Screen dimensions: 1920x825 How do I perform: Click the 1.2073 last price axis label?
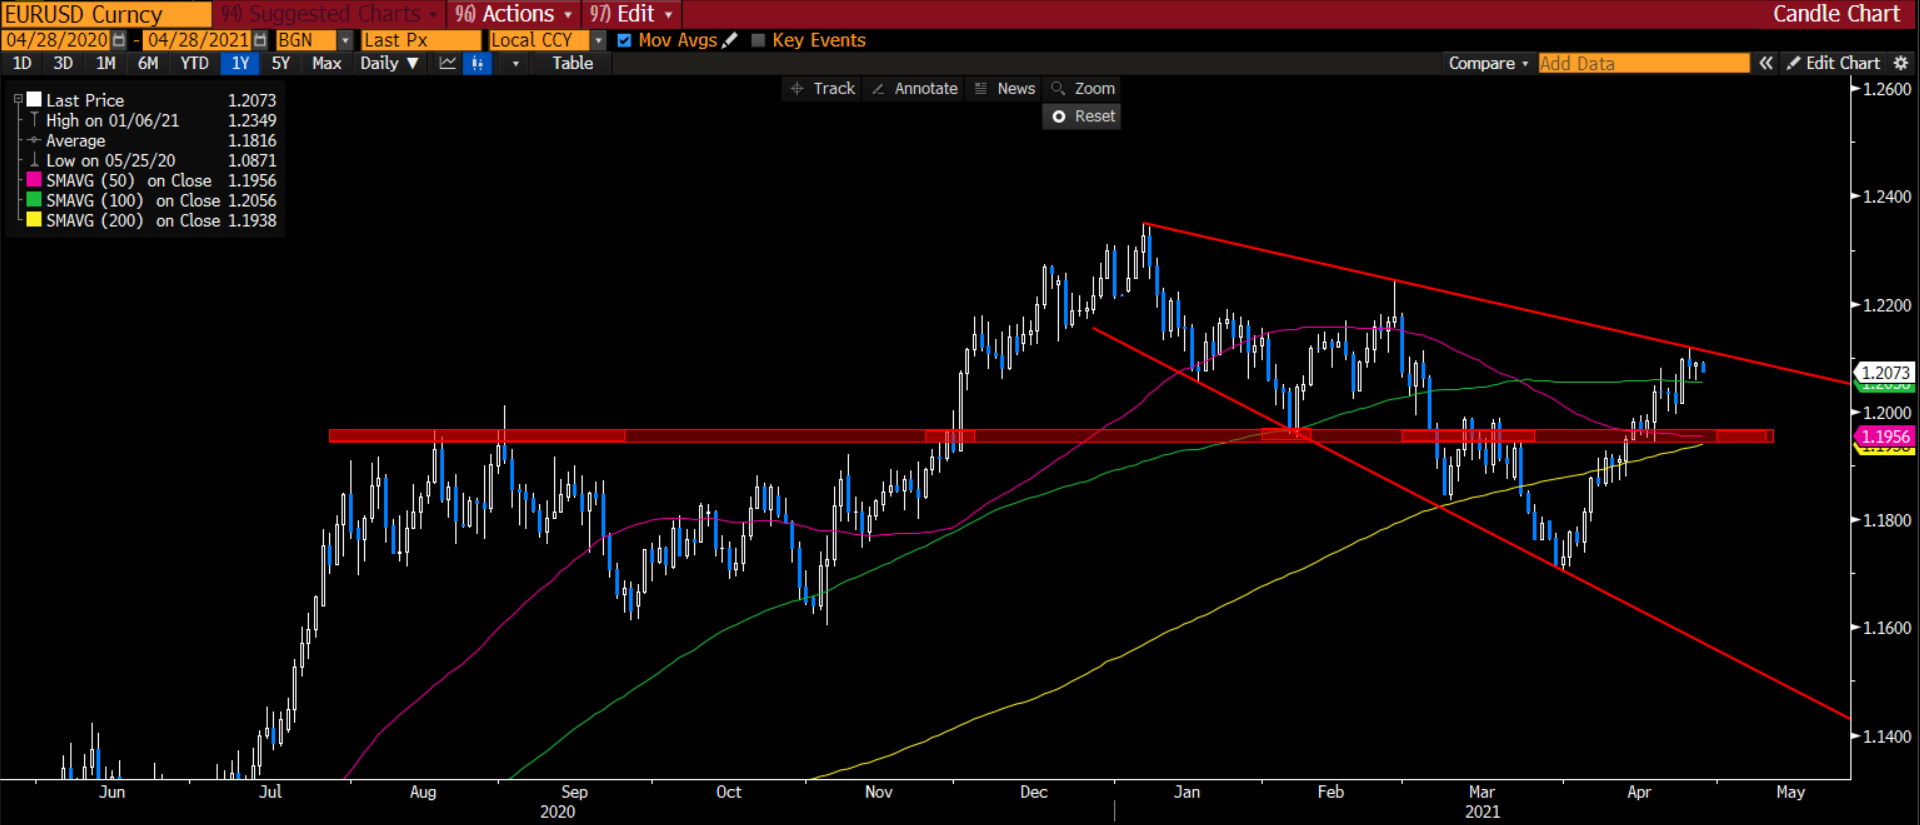pos(1885,373)
